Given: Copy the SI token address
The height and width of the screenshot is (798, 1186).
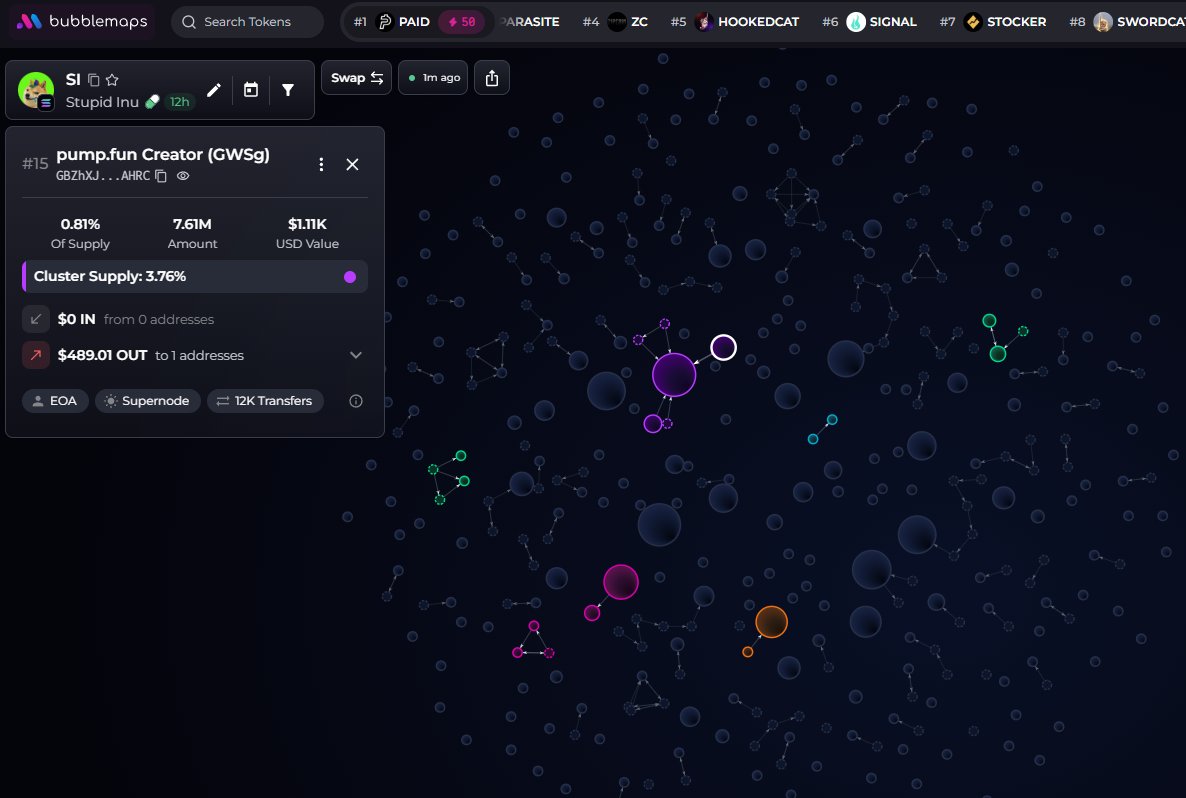Looking at the screenshot, I should pos(94,80).
